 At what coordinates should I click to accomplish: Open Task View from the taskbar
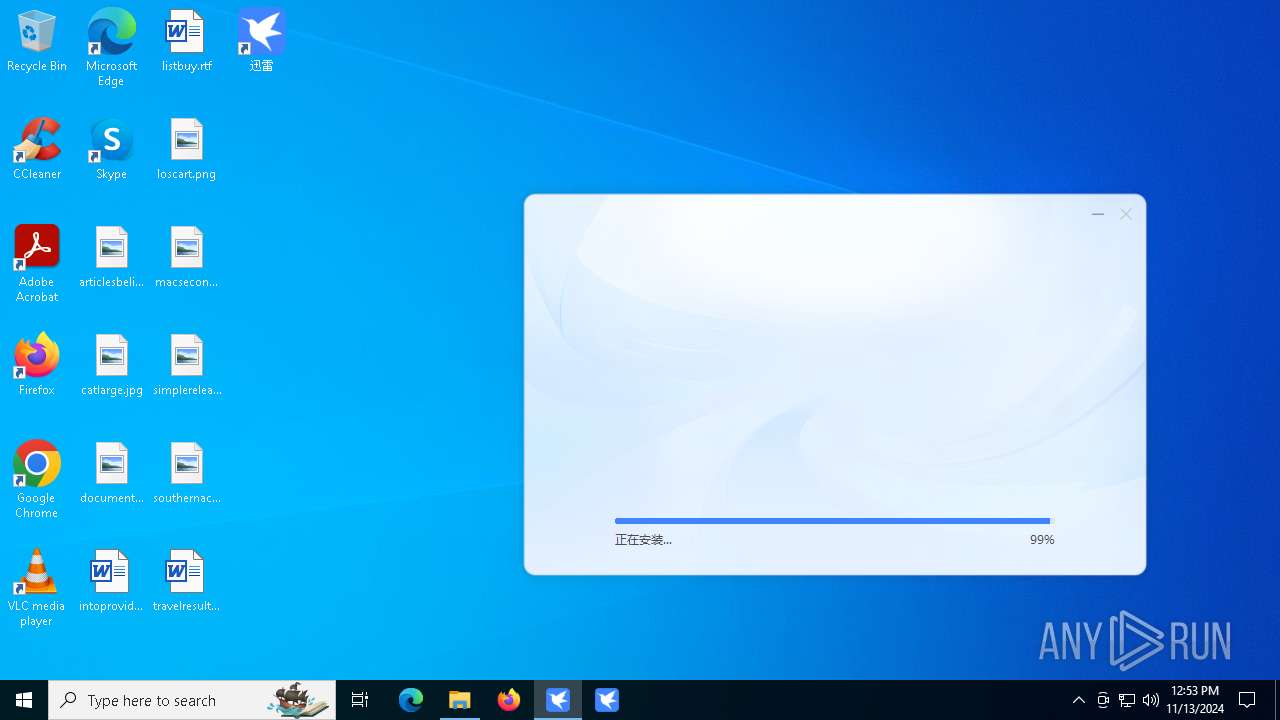(x=360, y=700)
